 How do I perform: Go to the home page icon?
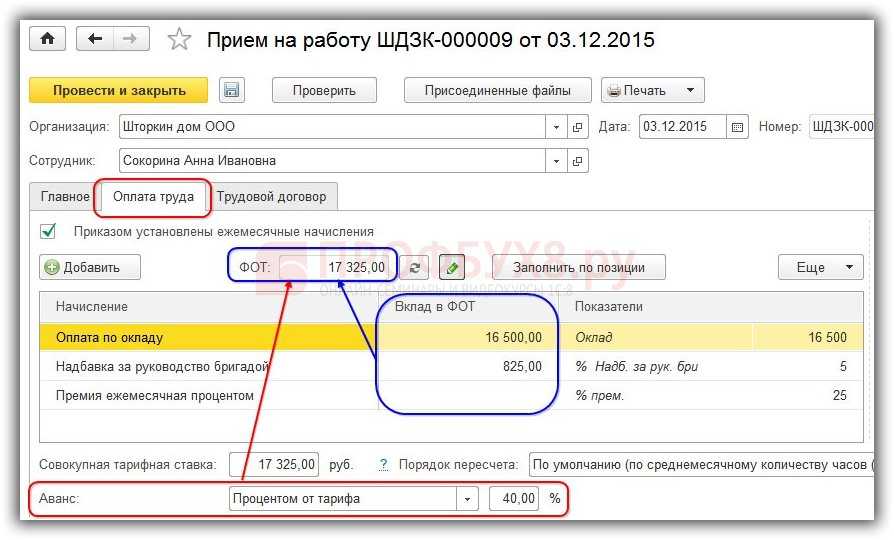click(47, 39)
